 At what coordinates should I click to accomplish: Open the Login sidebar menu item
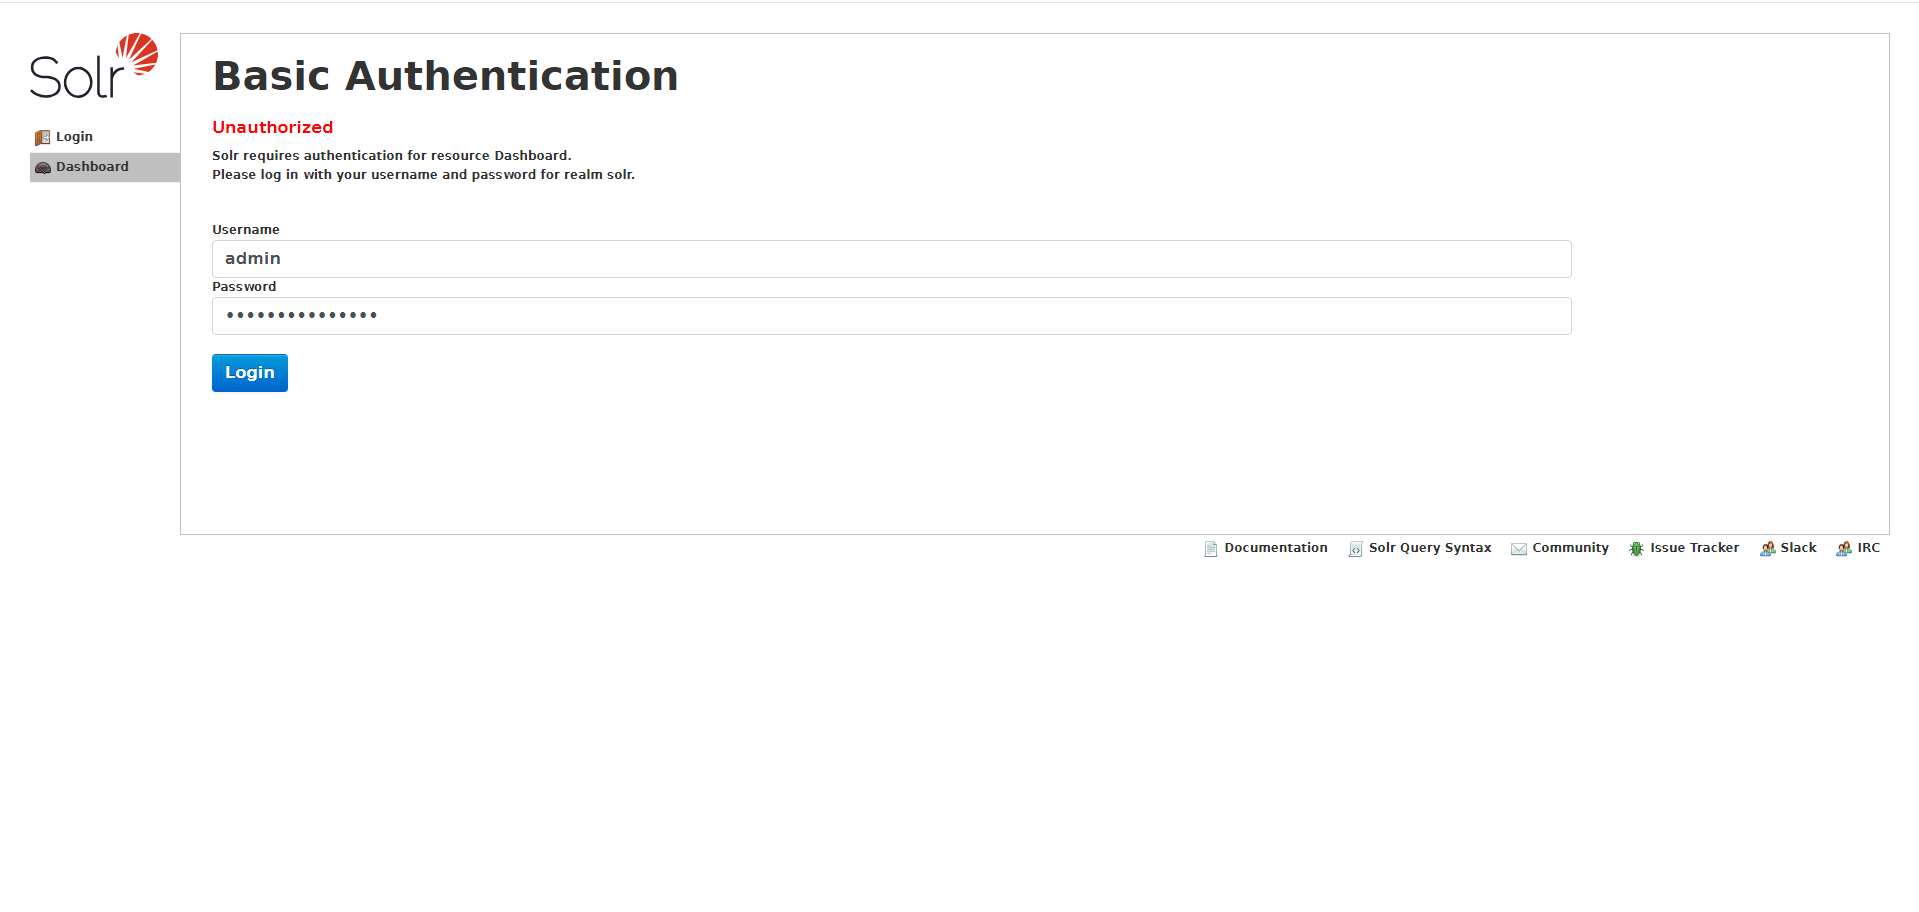point(105,137)
